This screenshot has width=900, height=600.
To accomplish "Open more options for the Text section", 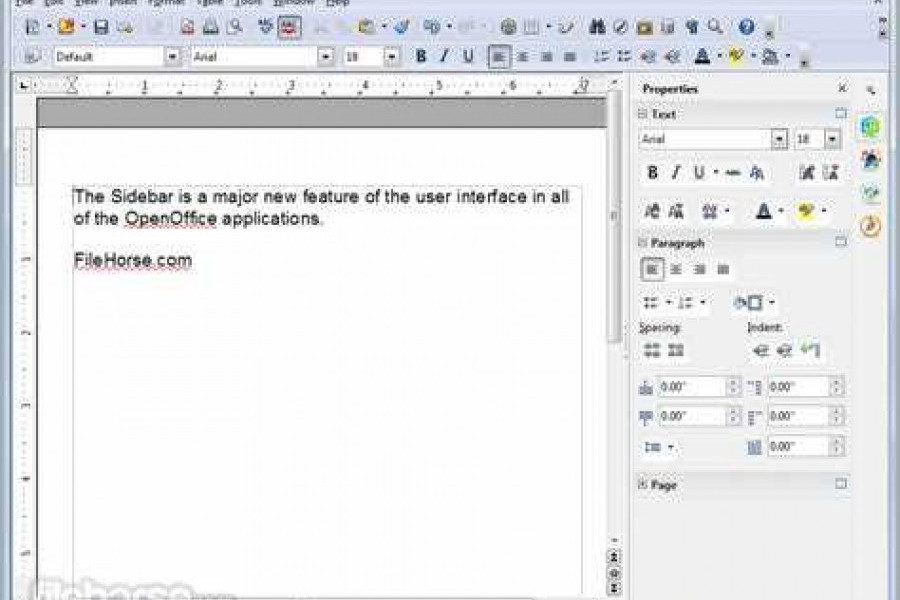I will tap(842, 114).
